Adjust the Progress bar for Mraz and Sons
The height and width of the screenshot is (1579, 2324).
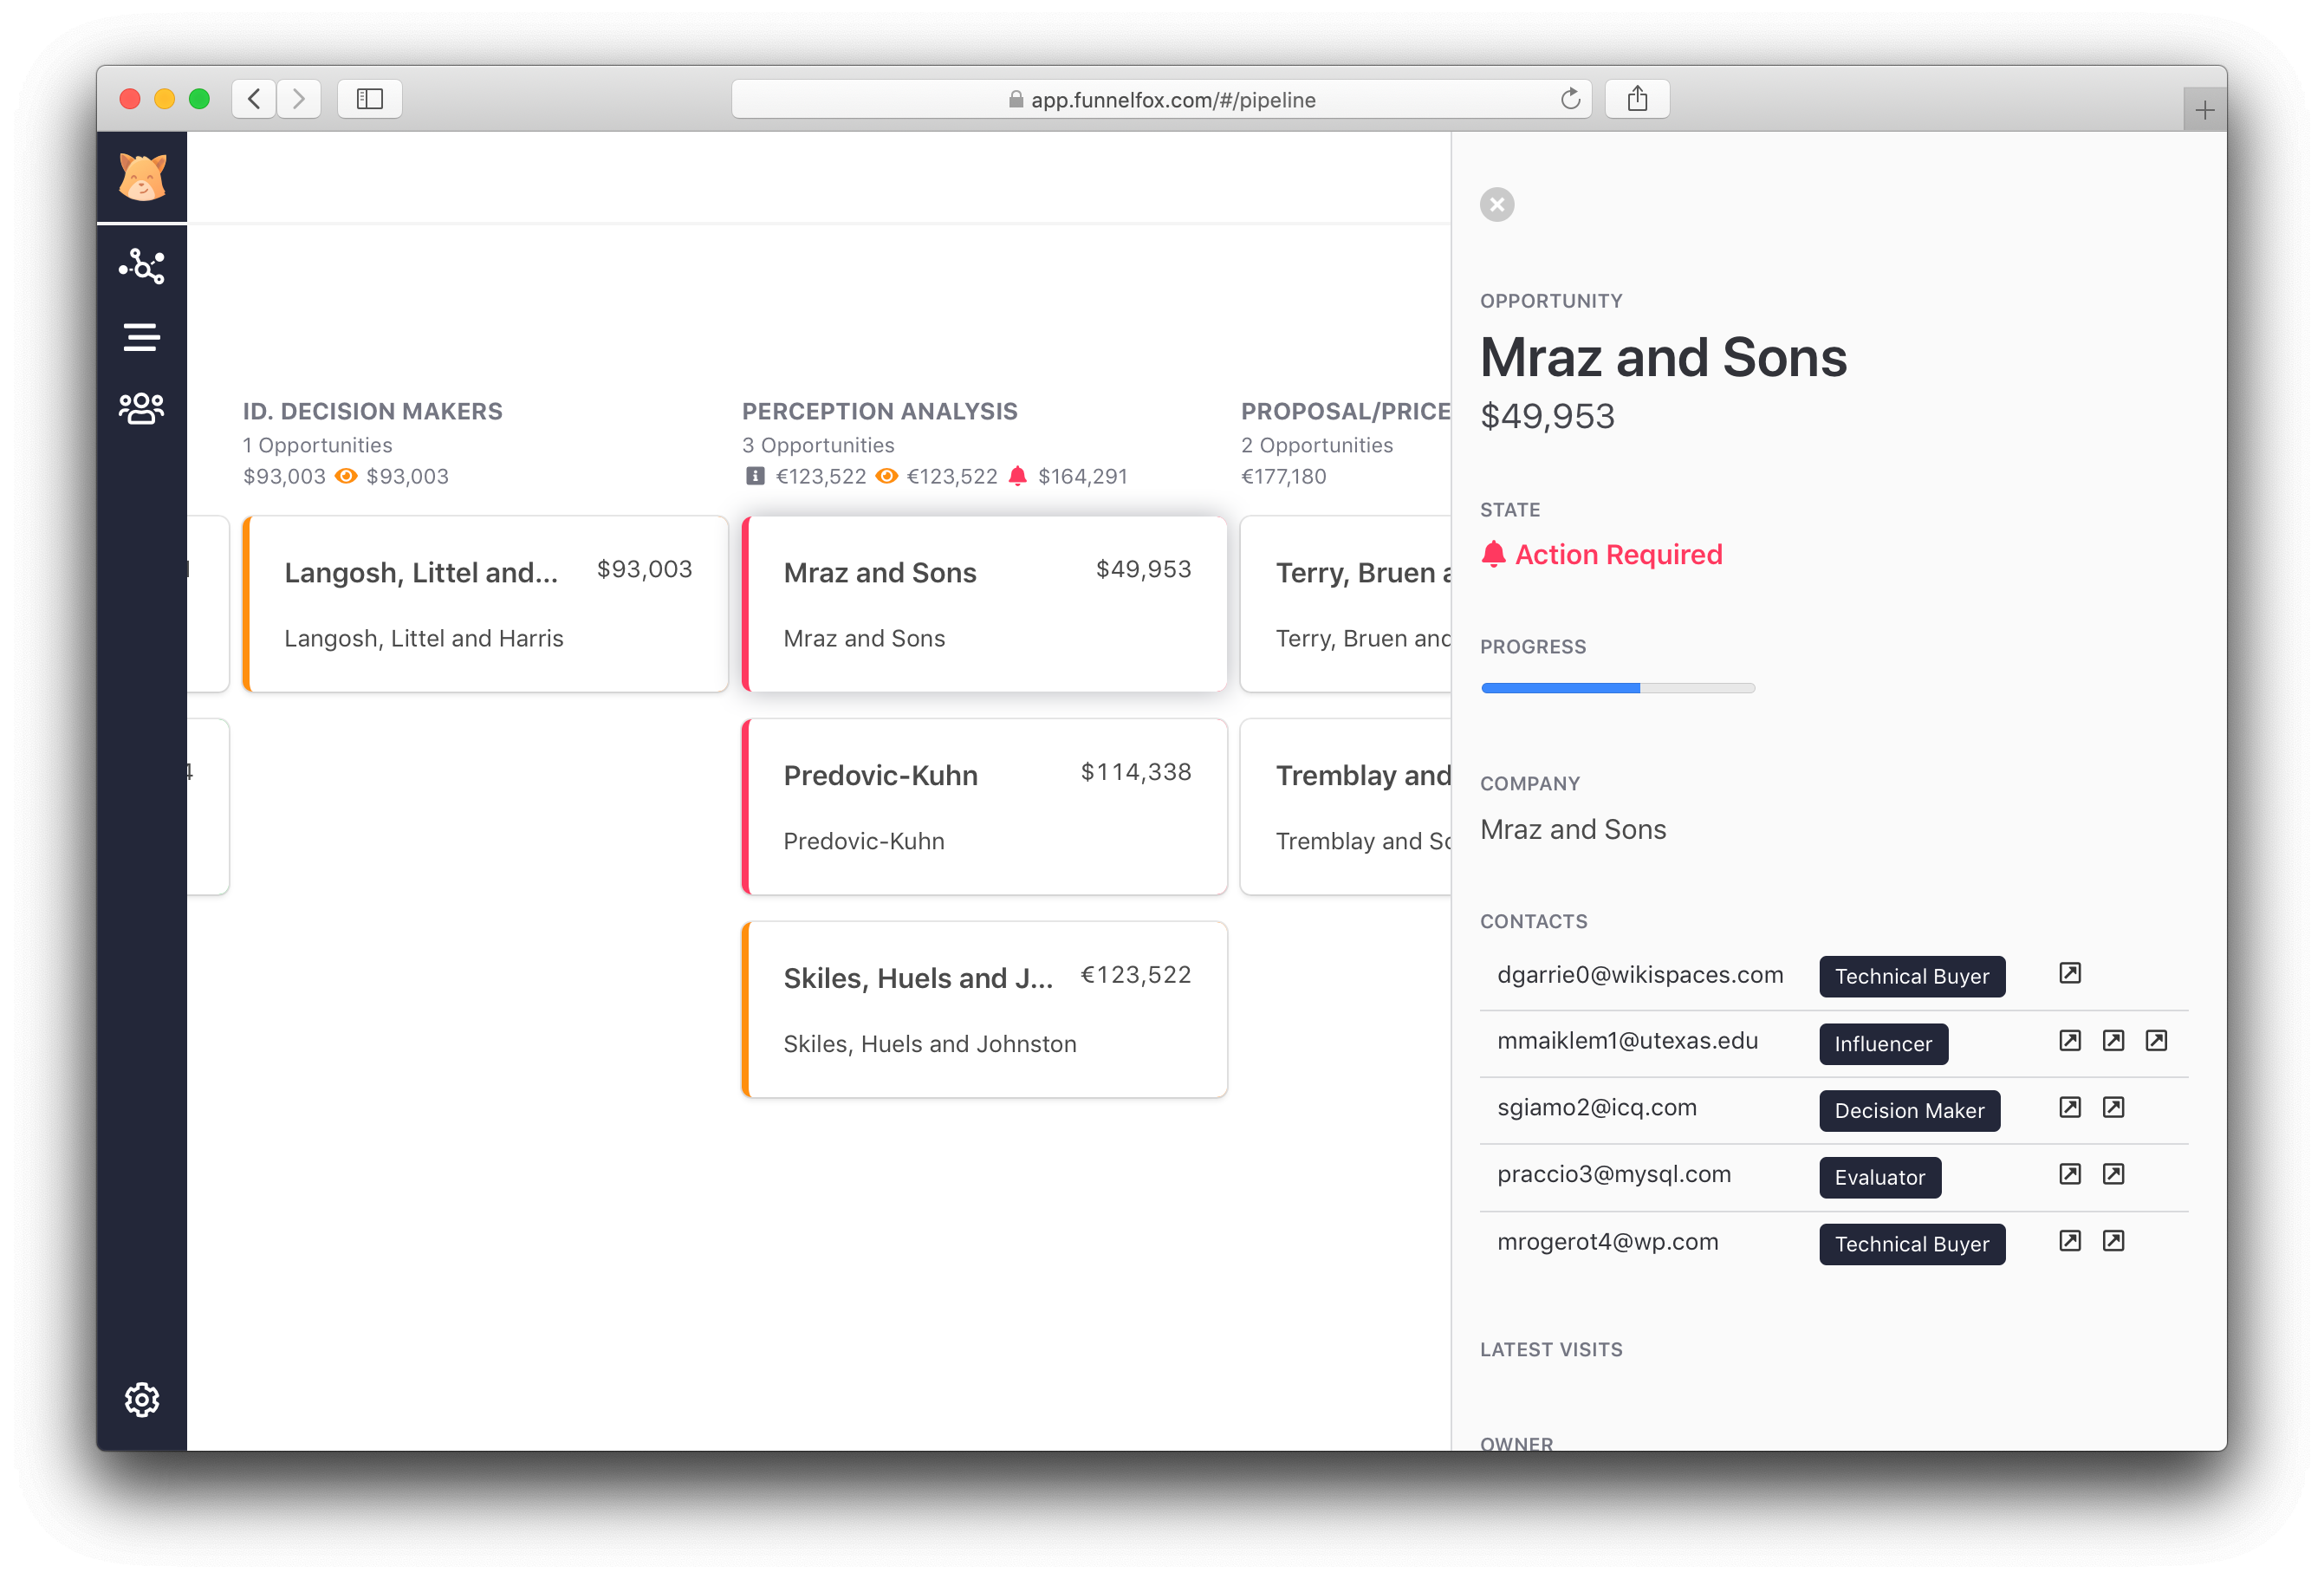pos(1618,687)
